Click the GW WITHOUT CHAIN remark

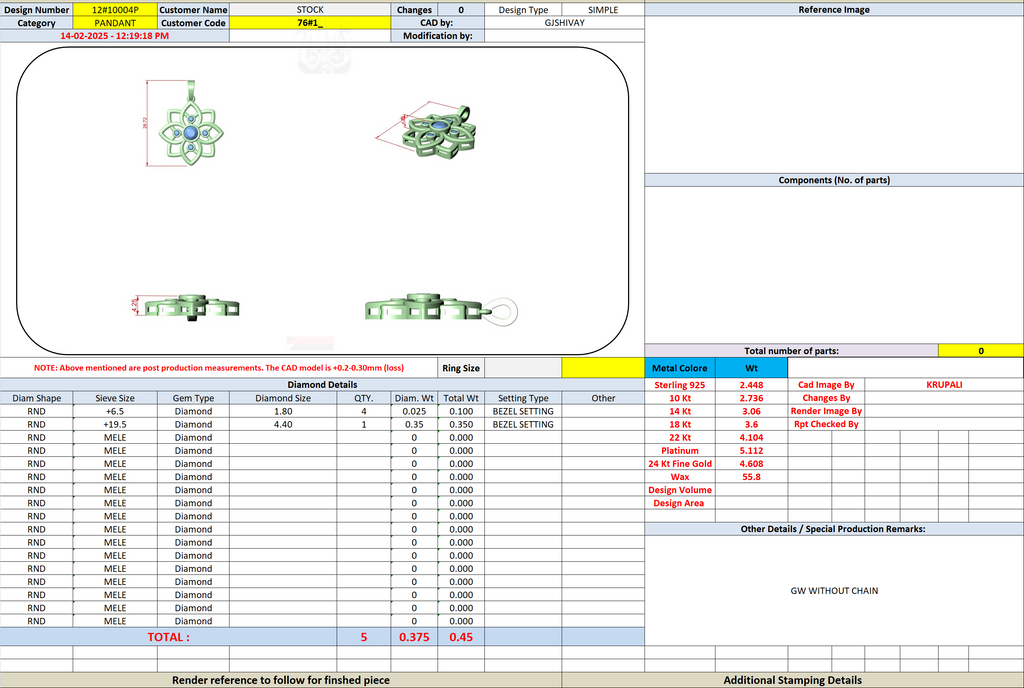coord(834,591)
